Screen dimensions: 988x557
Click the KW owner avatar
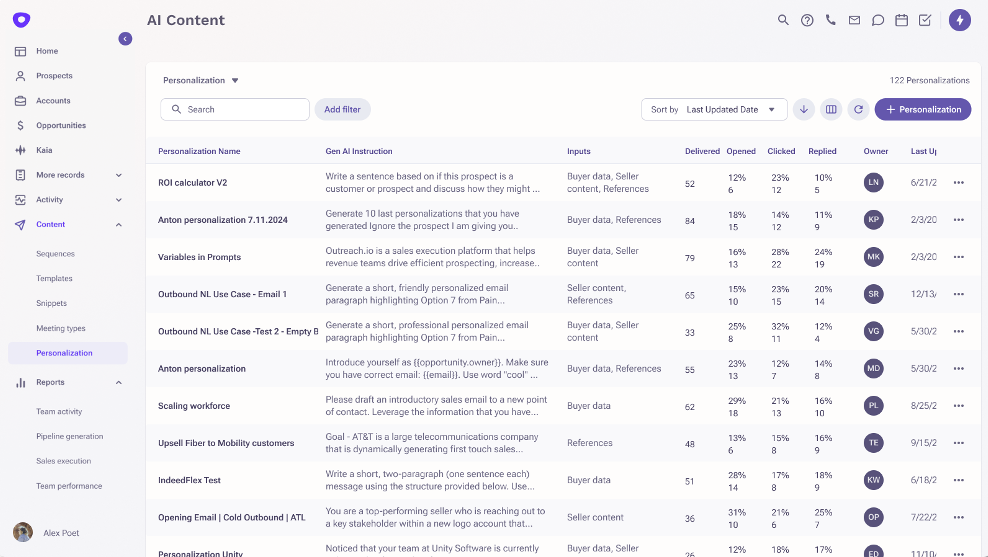click(873, 480)
